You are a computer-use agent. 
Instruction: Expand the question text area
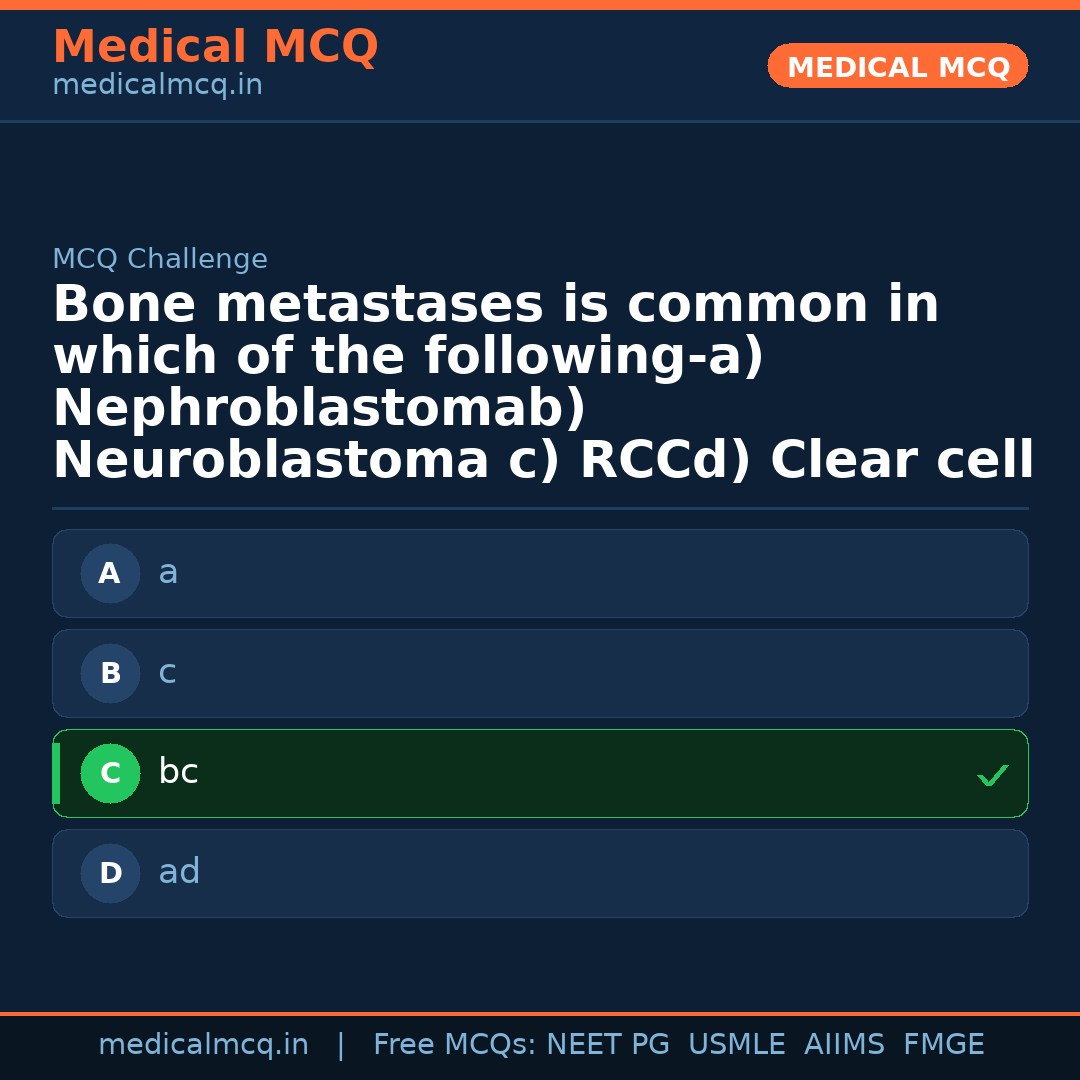tap(540, 380)
